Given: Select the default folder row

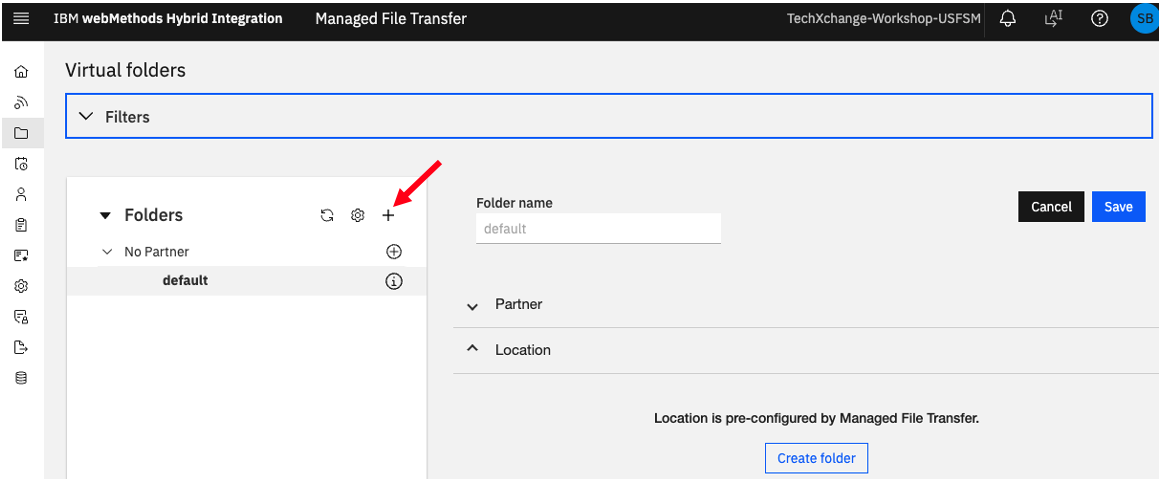Looking at the screenshot, I should (x=246, y=281).
